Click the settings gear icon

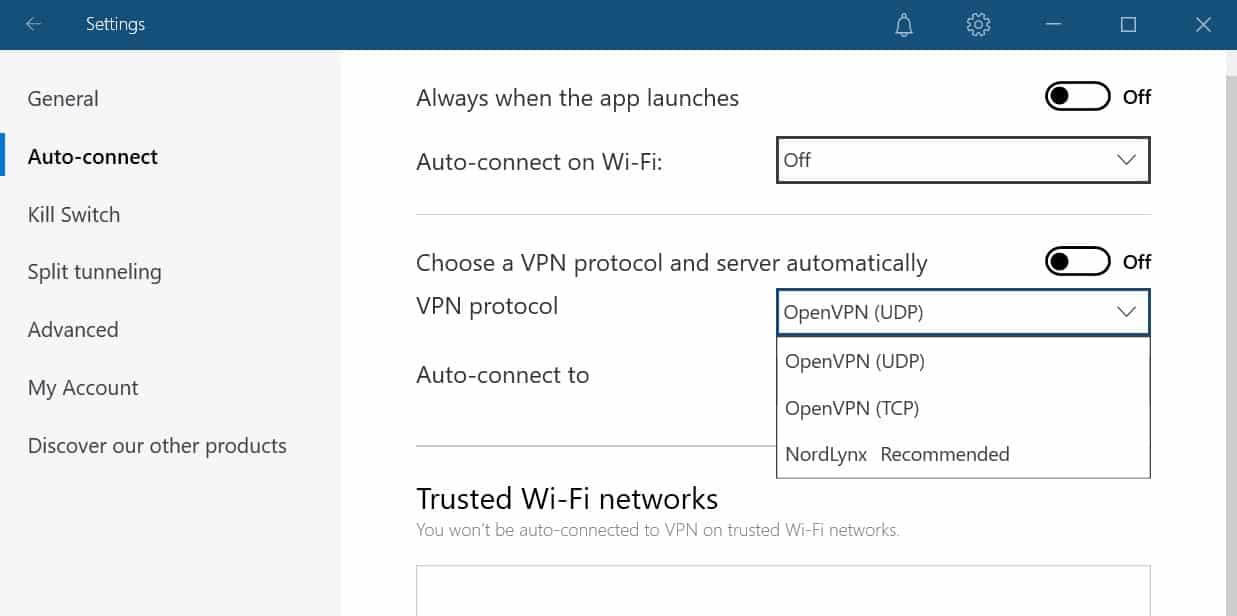[978, 24]
